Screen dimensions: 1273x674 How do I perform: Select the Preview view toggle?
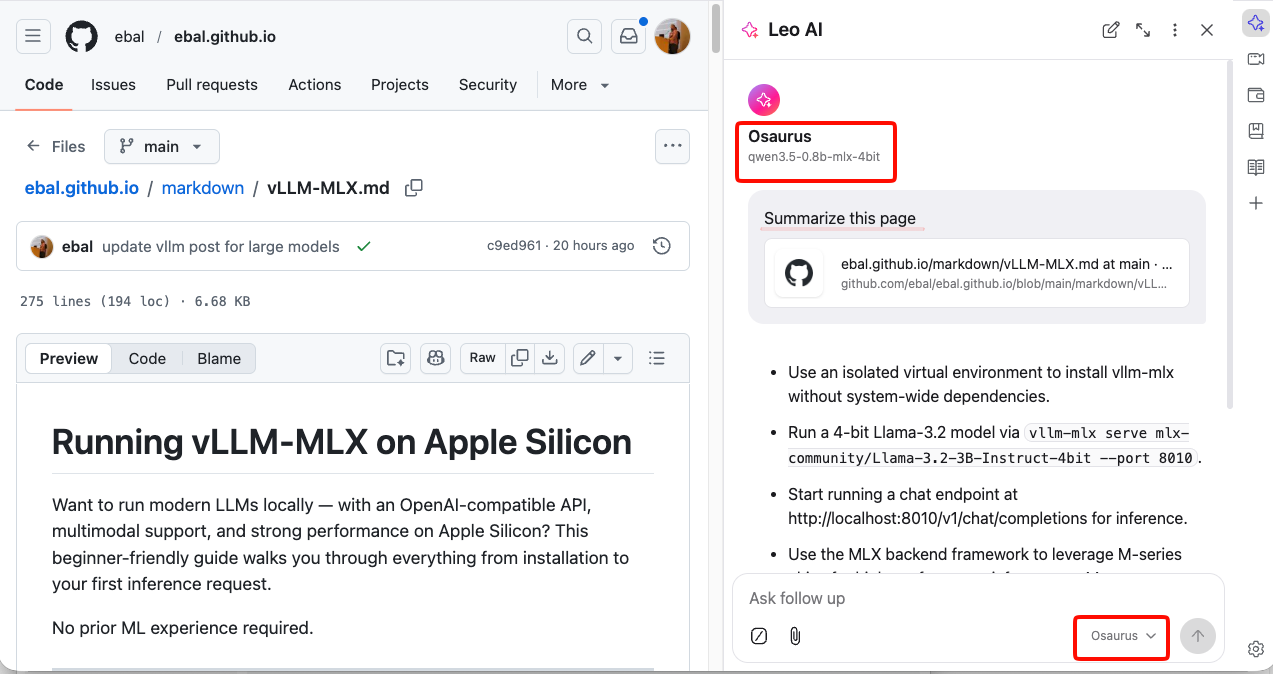[69, 358]
